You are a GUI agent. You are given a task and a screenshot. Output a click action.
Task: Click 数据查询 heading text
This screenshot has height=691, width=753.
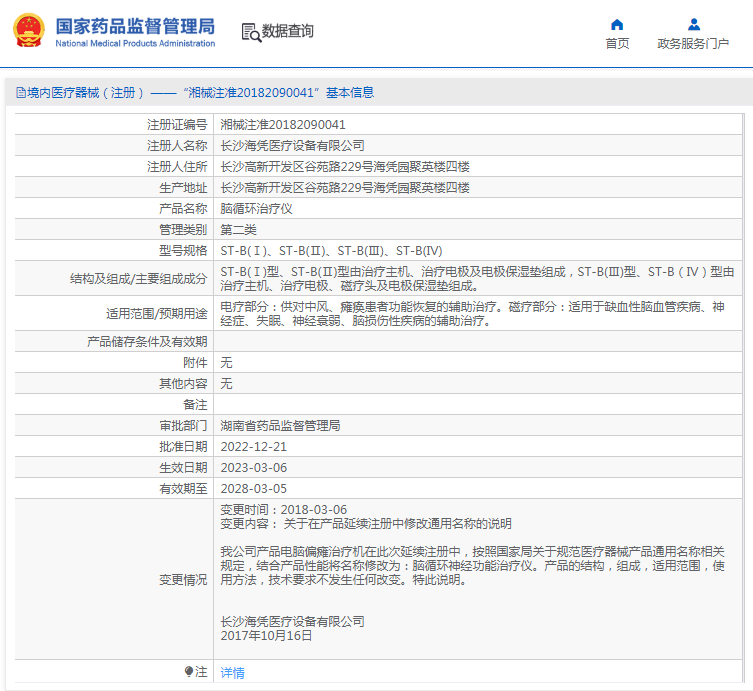pyautogui.click(x=287, y=31)
